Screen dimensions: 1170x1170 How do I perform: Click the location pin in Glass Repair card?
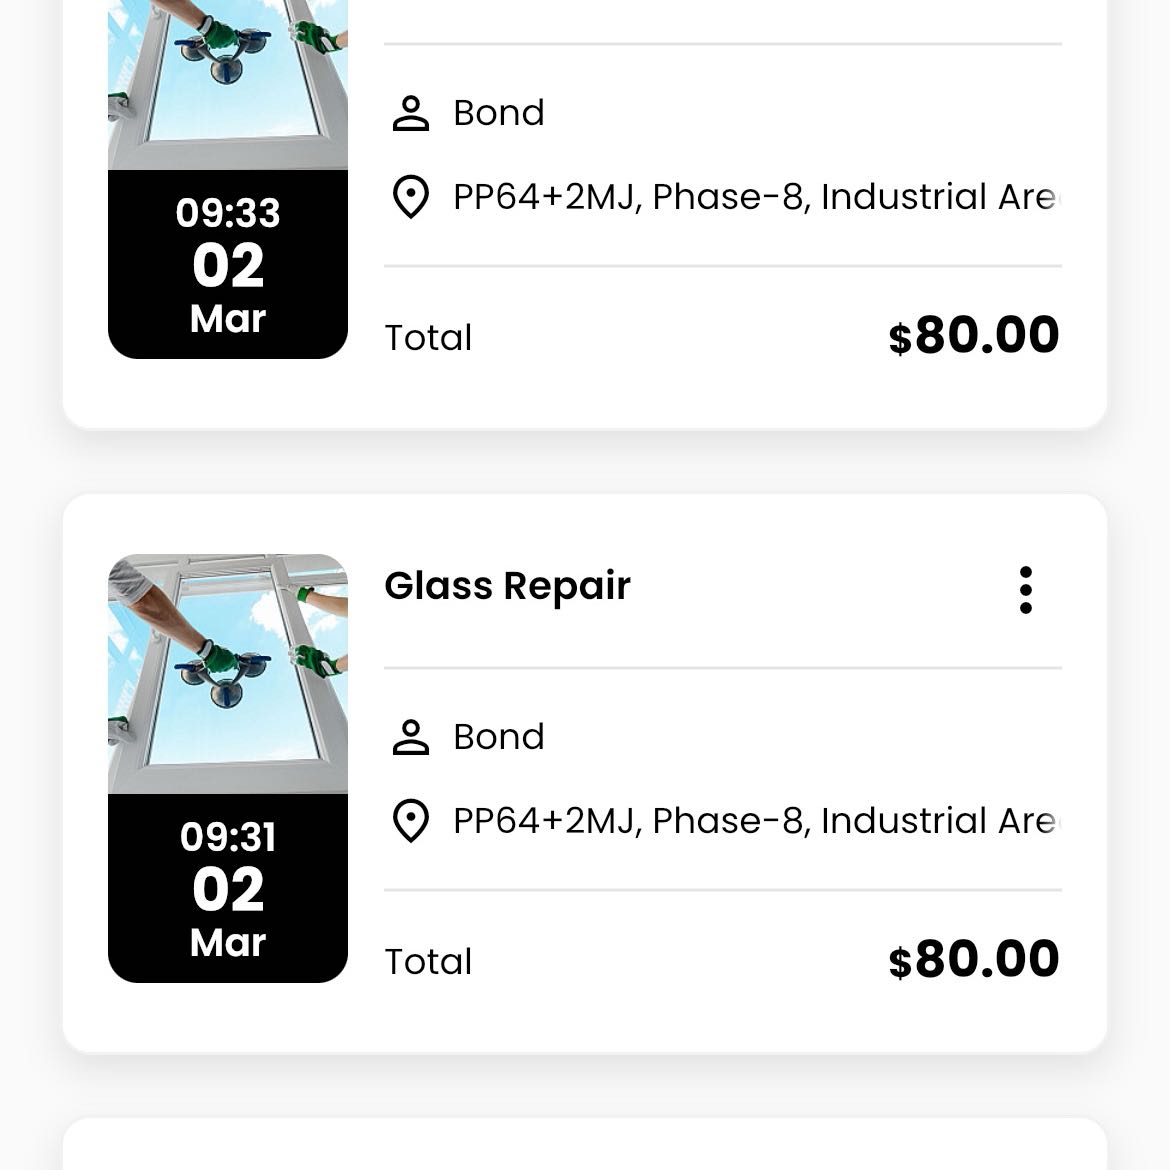tap(410, 821)
